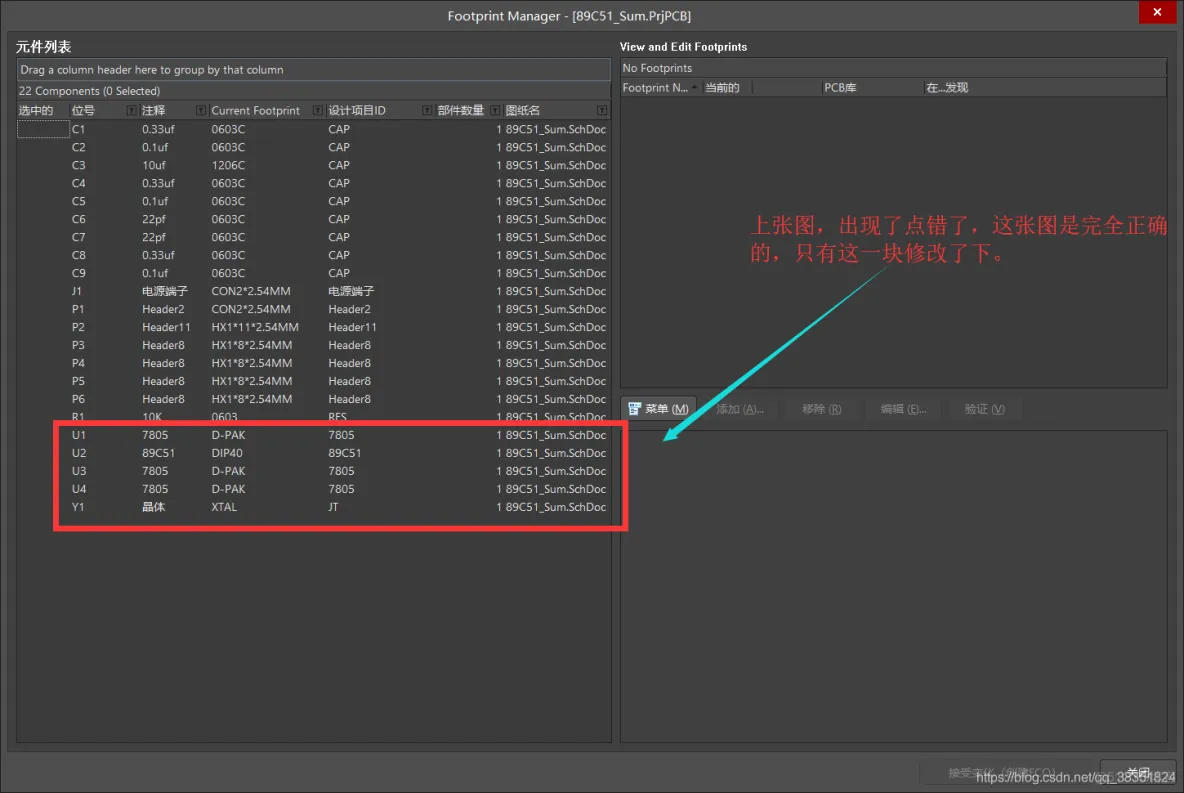Image resolution: width=1184 pixels, height=793 pixels.
Task: Click the 在...发现 column header
Action: (x=947, y=88)
